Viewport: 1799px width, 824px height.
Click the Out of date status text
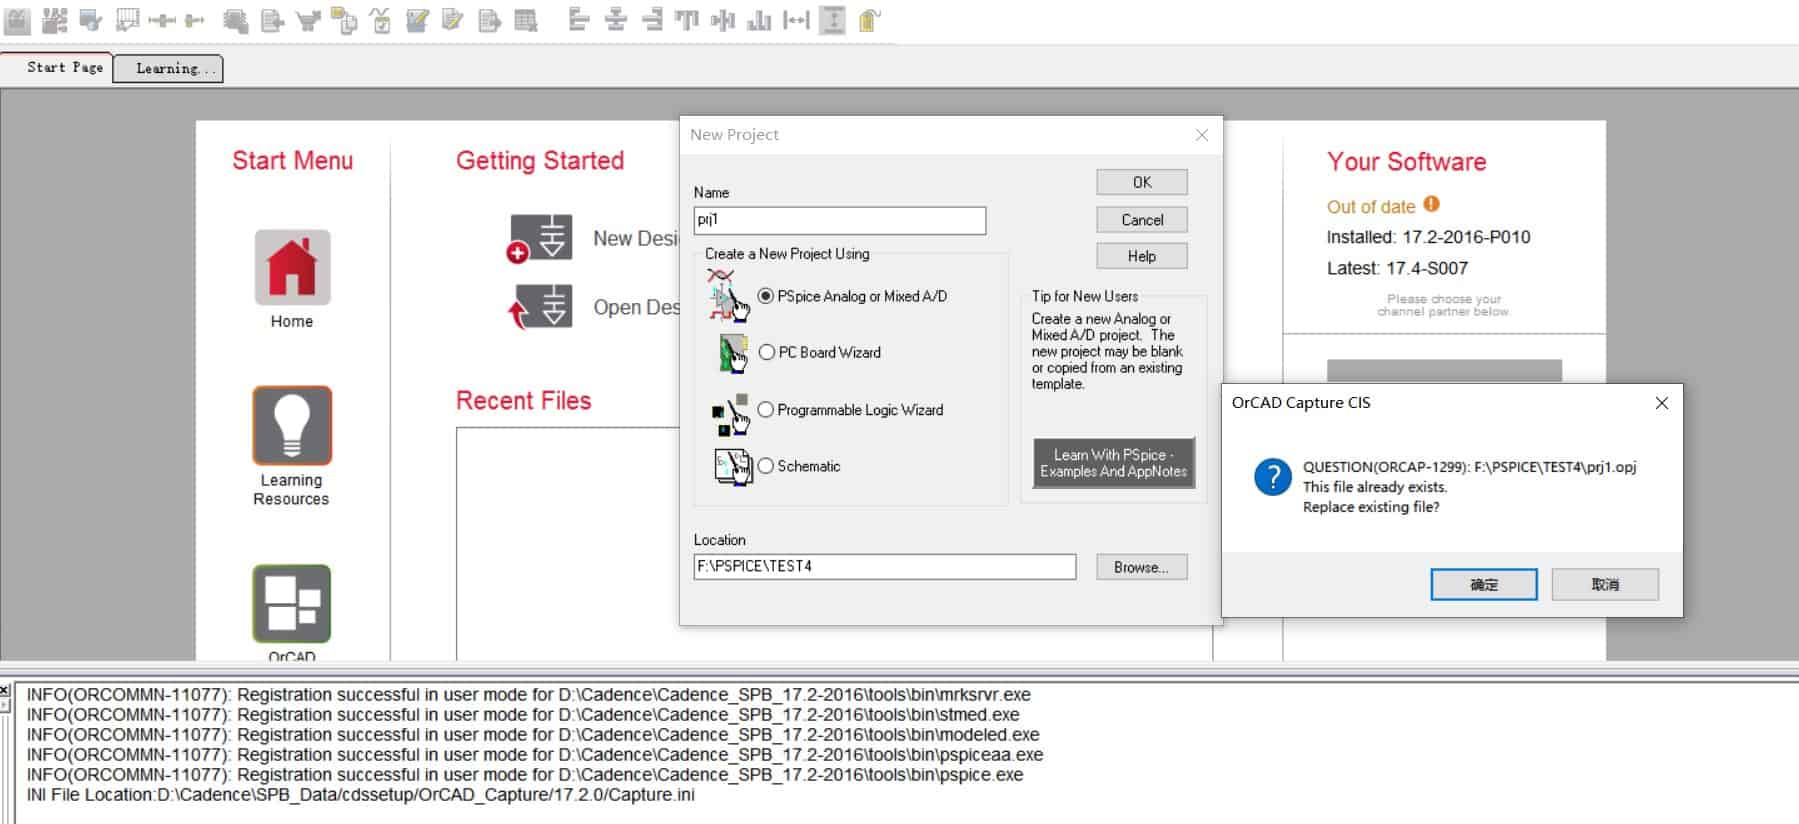[1371, 207]
